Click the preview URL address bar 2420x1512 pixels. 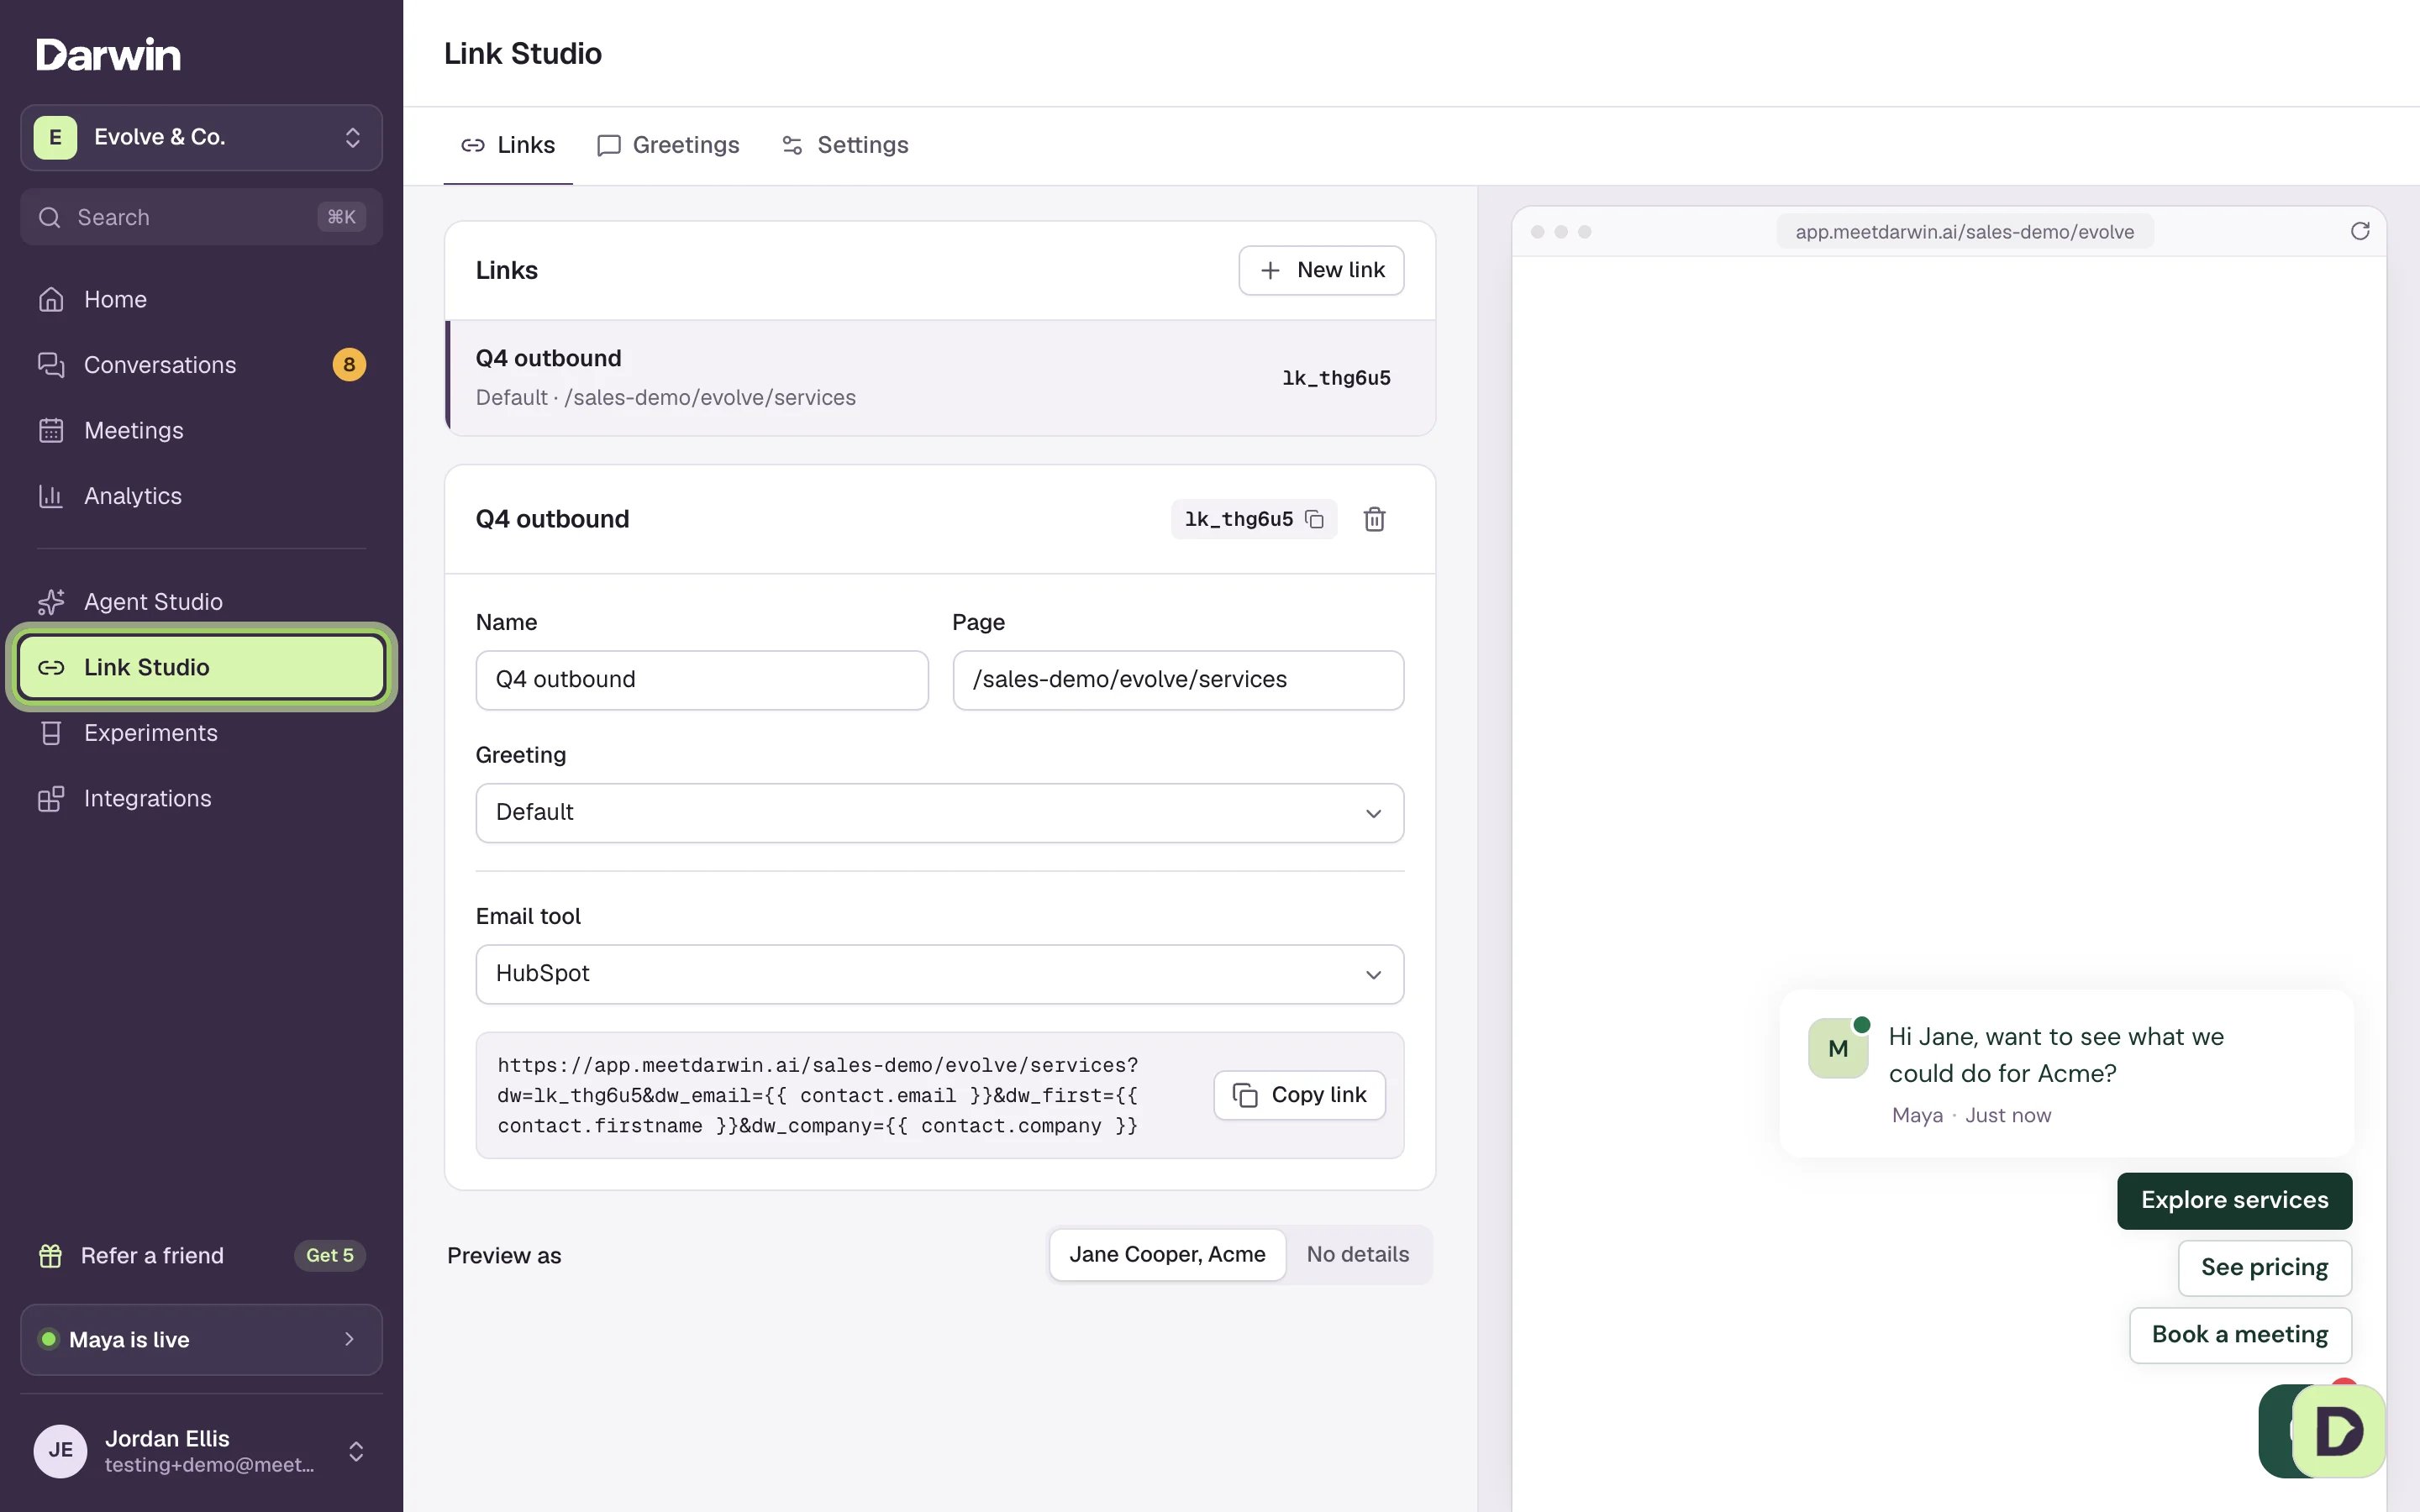click(x=1964, y=232)
